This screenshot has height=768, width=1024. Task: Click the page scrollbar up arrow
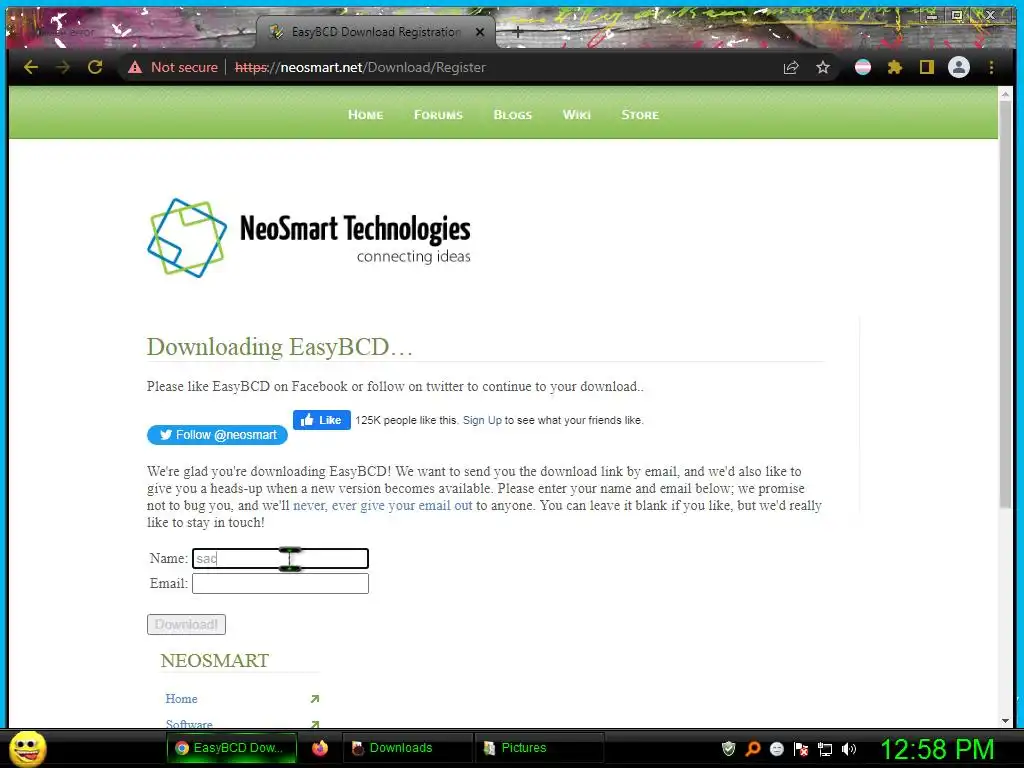click(1005, 94)
